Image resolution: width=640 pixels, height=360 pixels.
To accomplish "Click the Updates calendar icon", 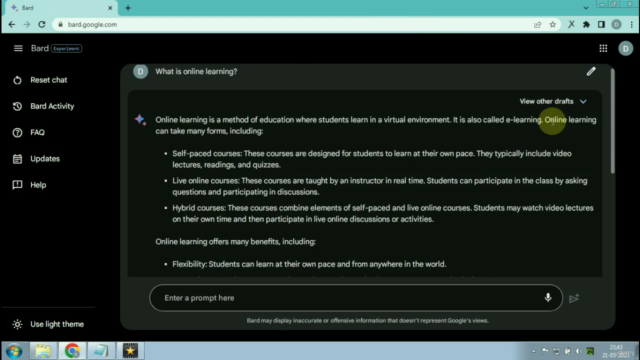I will [x=17, y=159].
